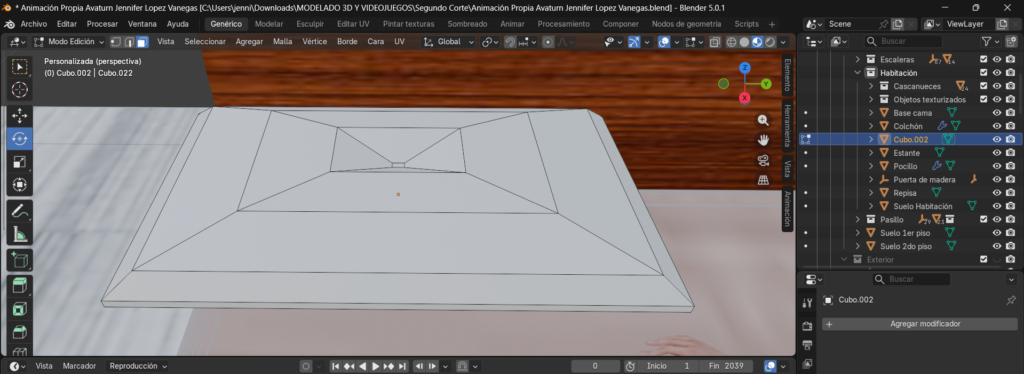Click the Z axis on navigation gizmo
The height and width of the screenshot is (374, 1024).
point(745,68)
